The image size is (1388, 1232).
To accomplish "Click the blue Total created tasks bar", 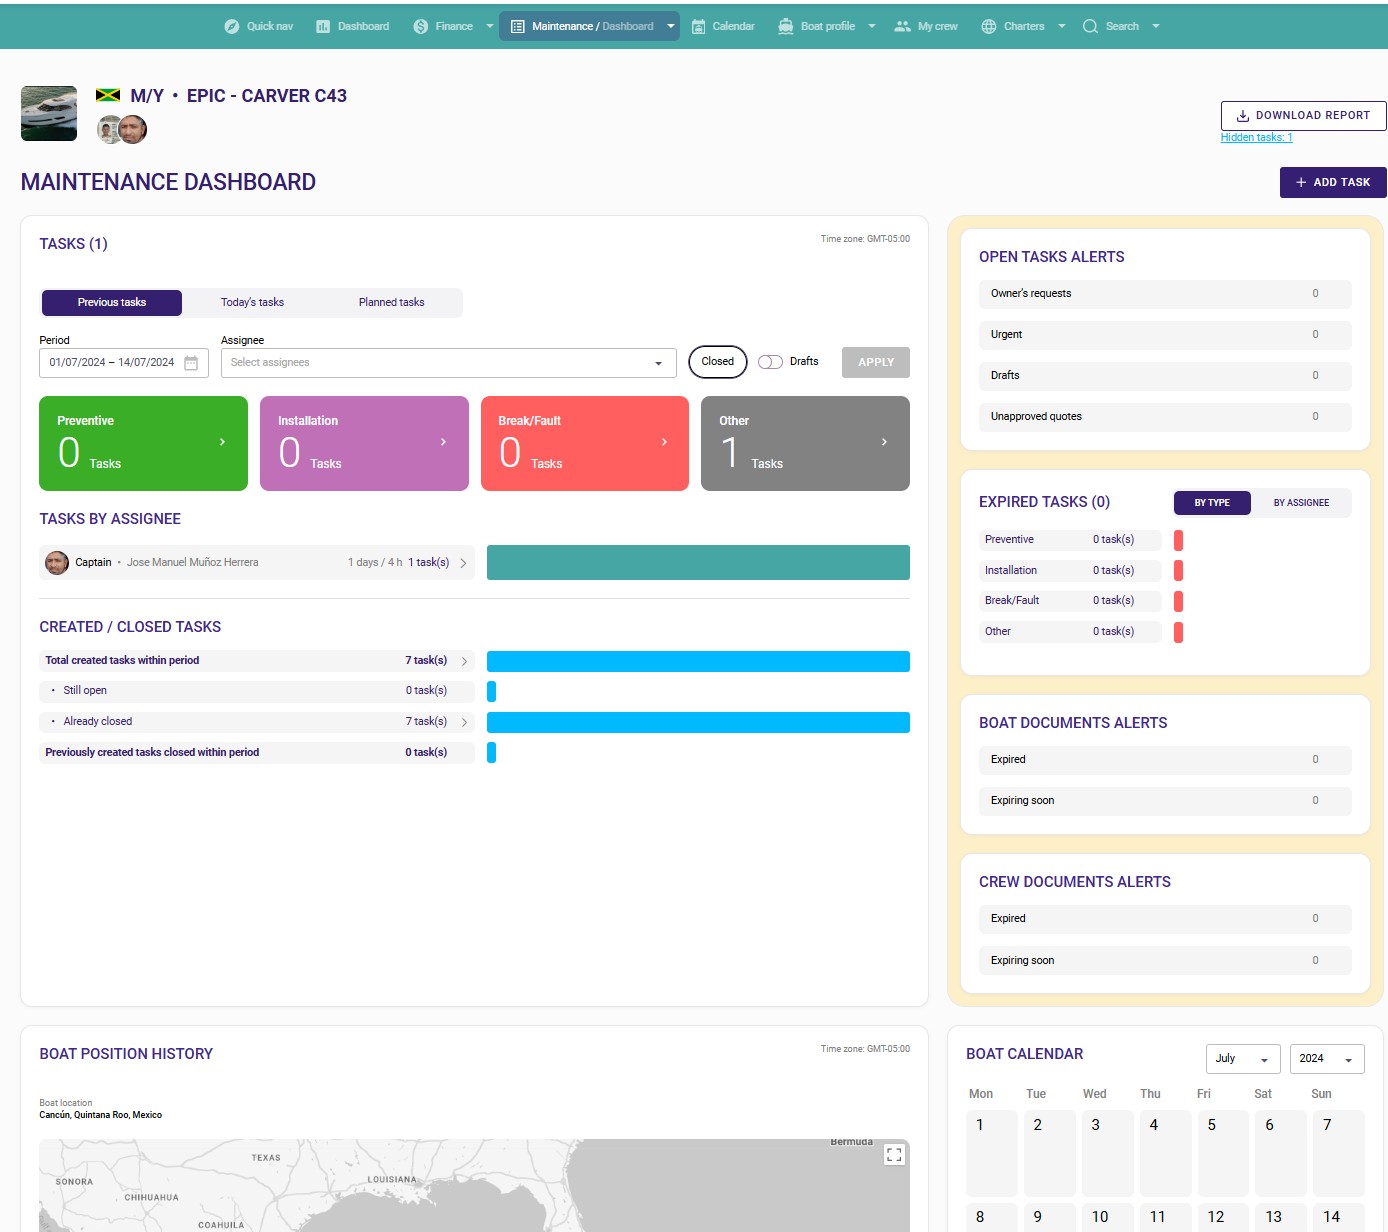I will point(698,661).
